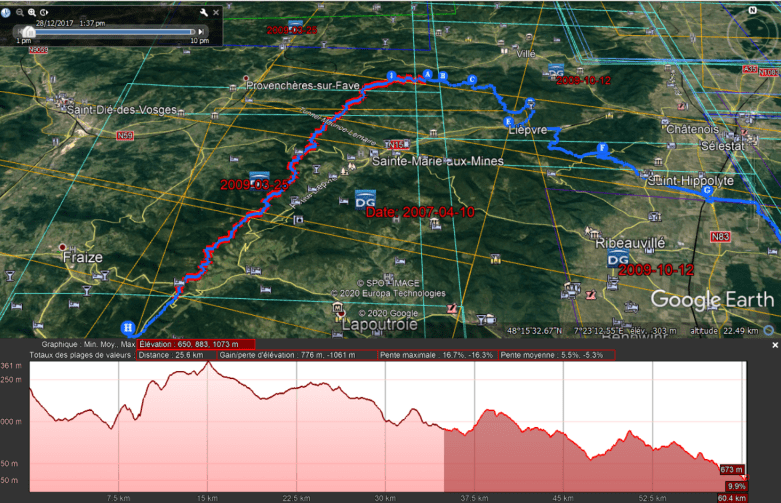
Task: Close the elevation profile panel
Action: (774, 344)
